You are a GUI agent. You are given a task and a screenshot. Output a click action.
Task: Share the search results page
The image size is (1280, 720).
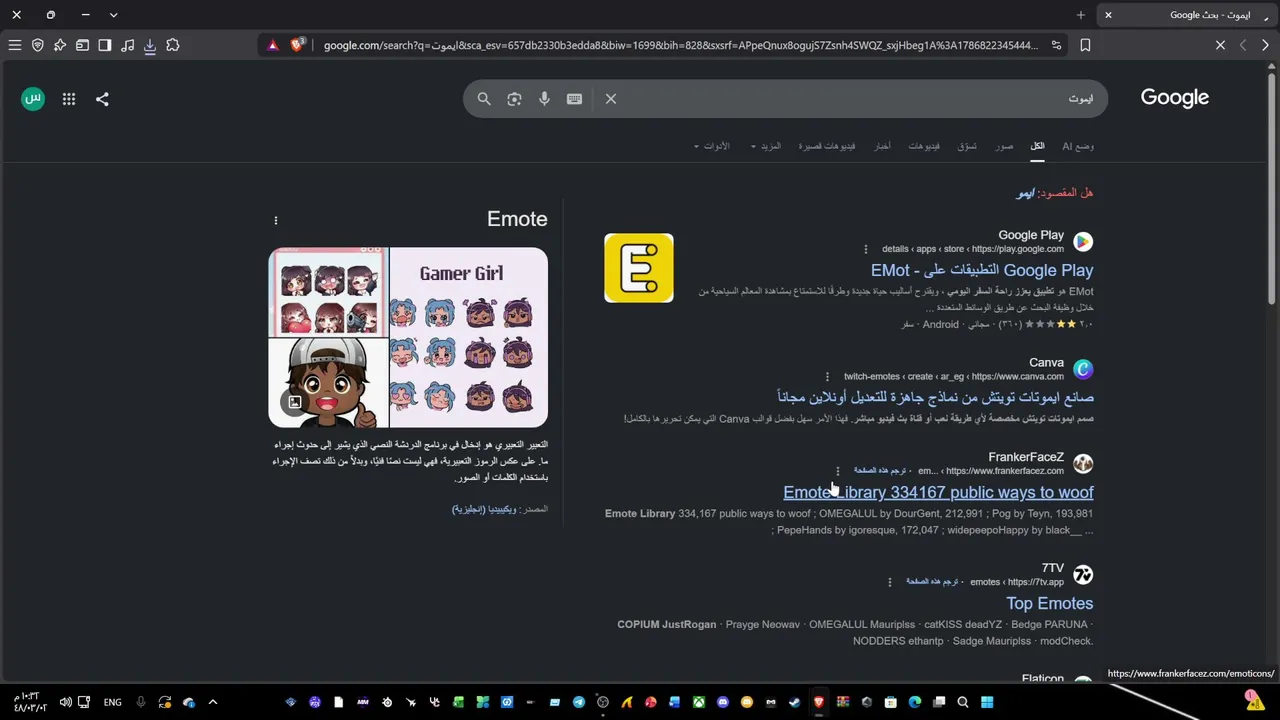tap(102, 99)
